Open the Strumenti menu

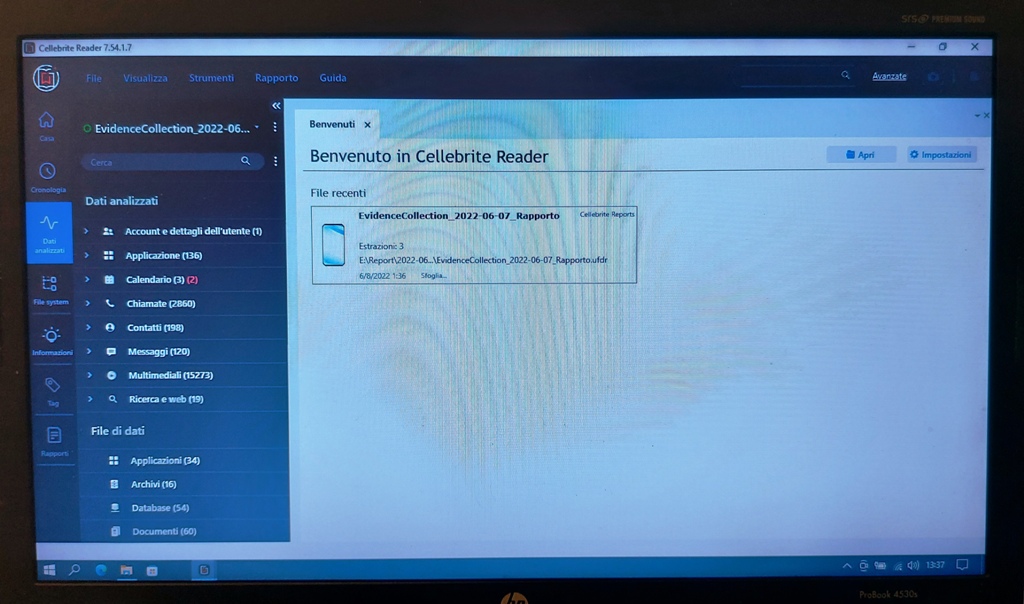[211, 78]
